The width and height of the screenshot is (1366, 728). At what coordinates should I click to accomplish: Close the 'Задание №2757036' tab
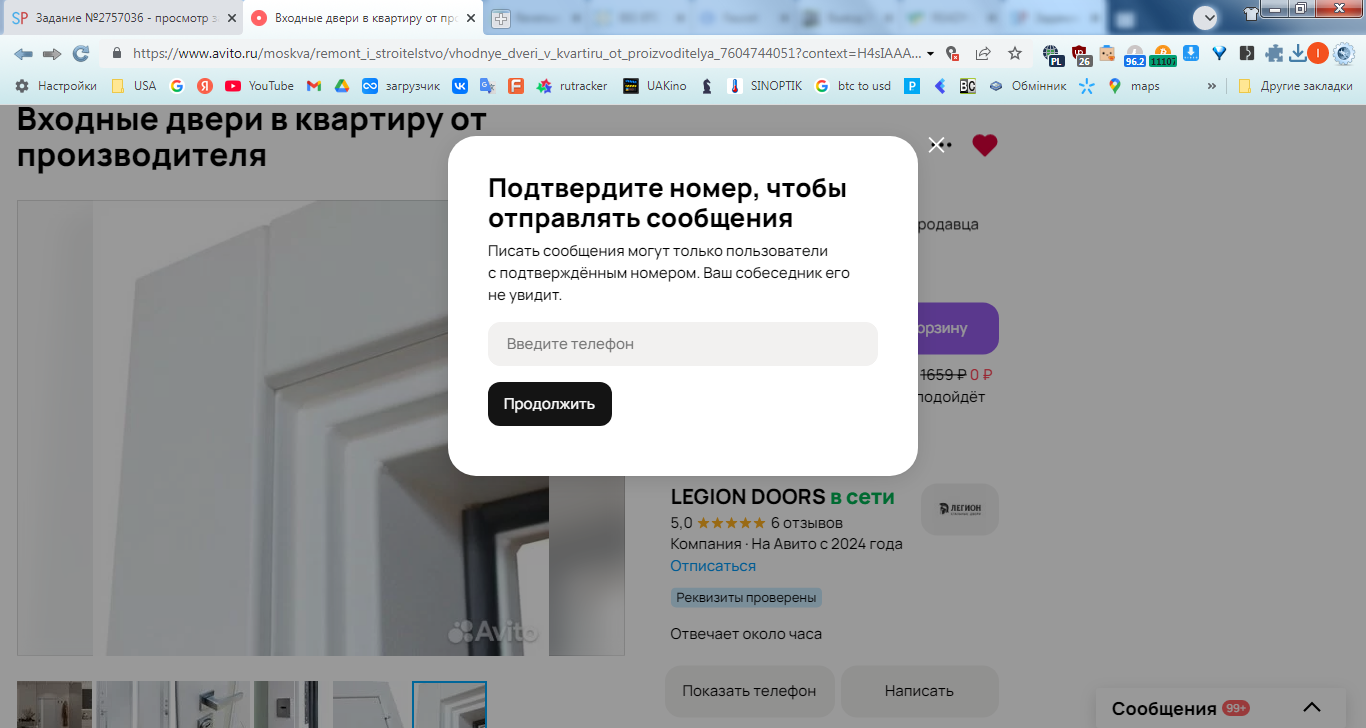coord(231,18)
